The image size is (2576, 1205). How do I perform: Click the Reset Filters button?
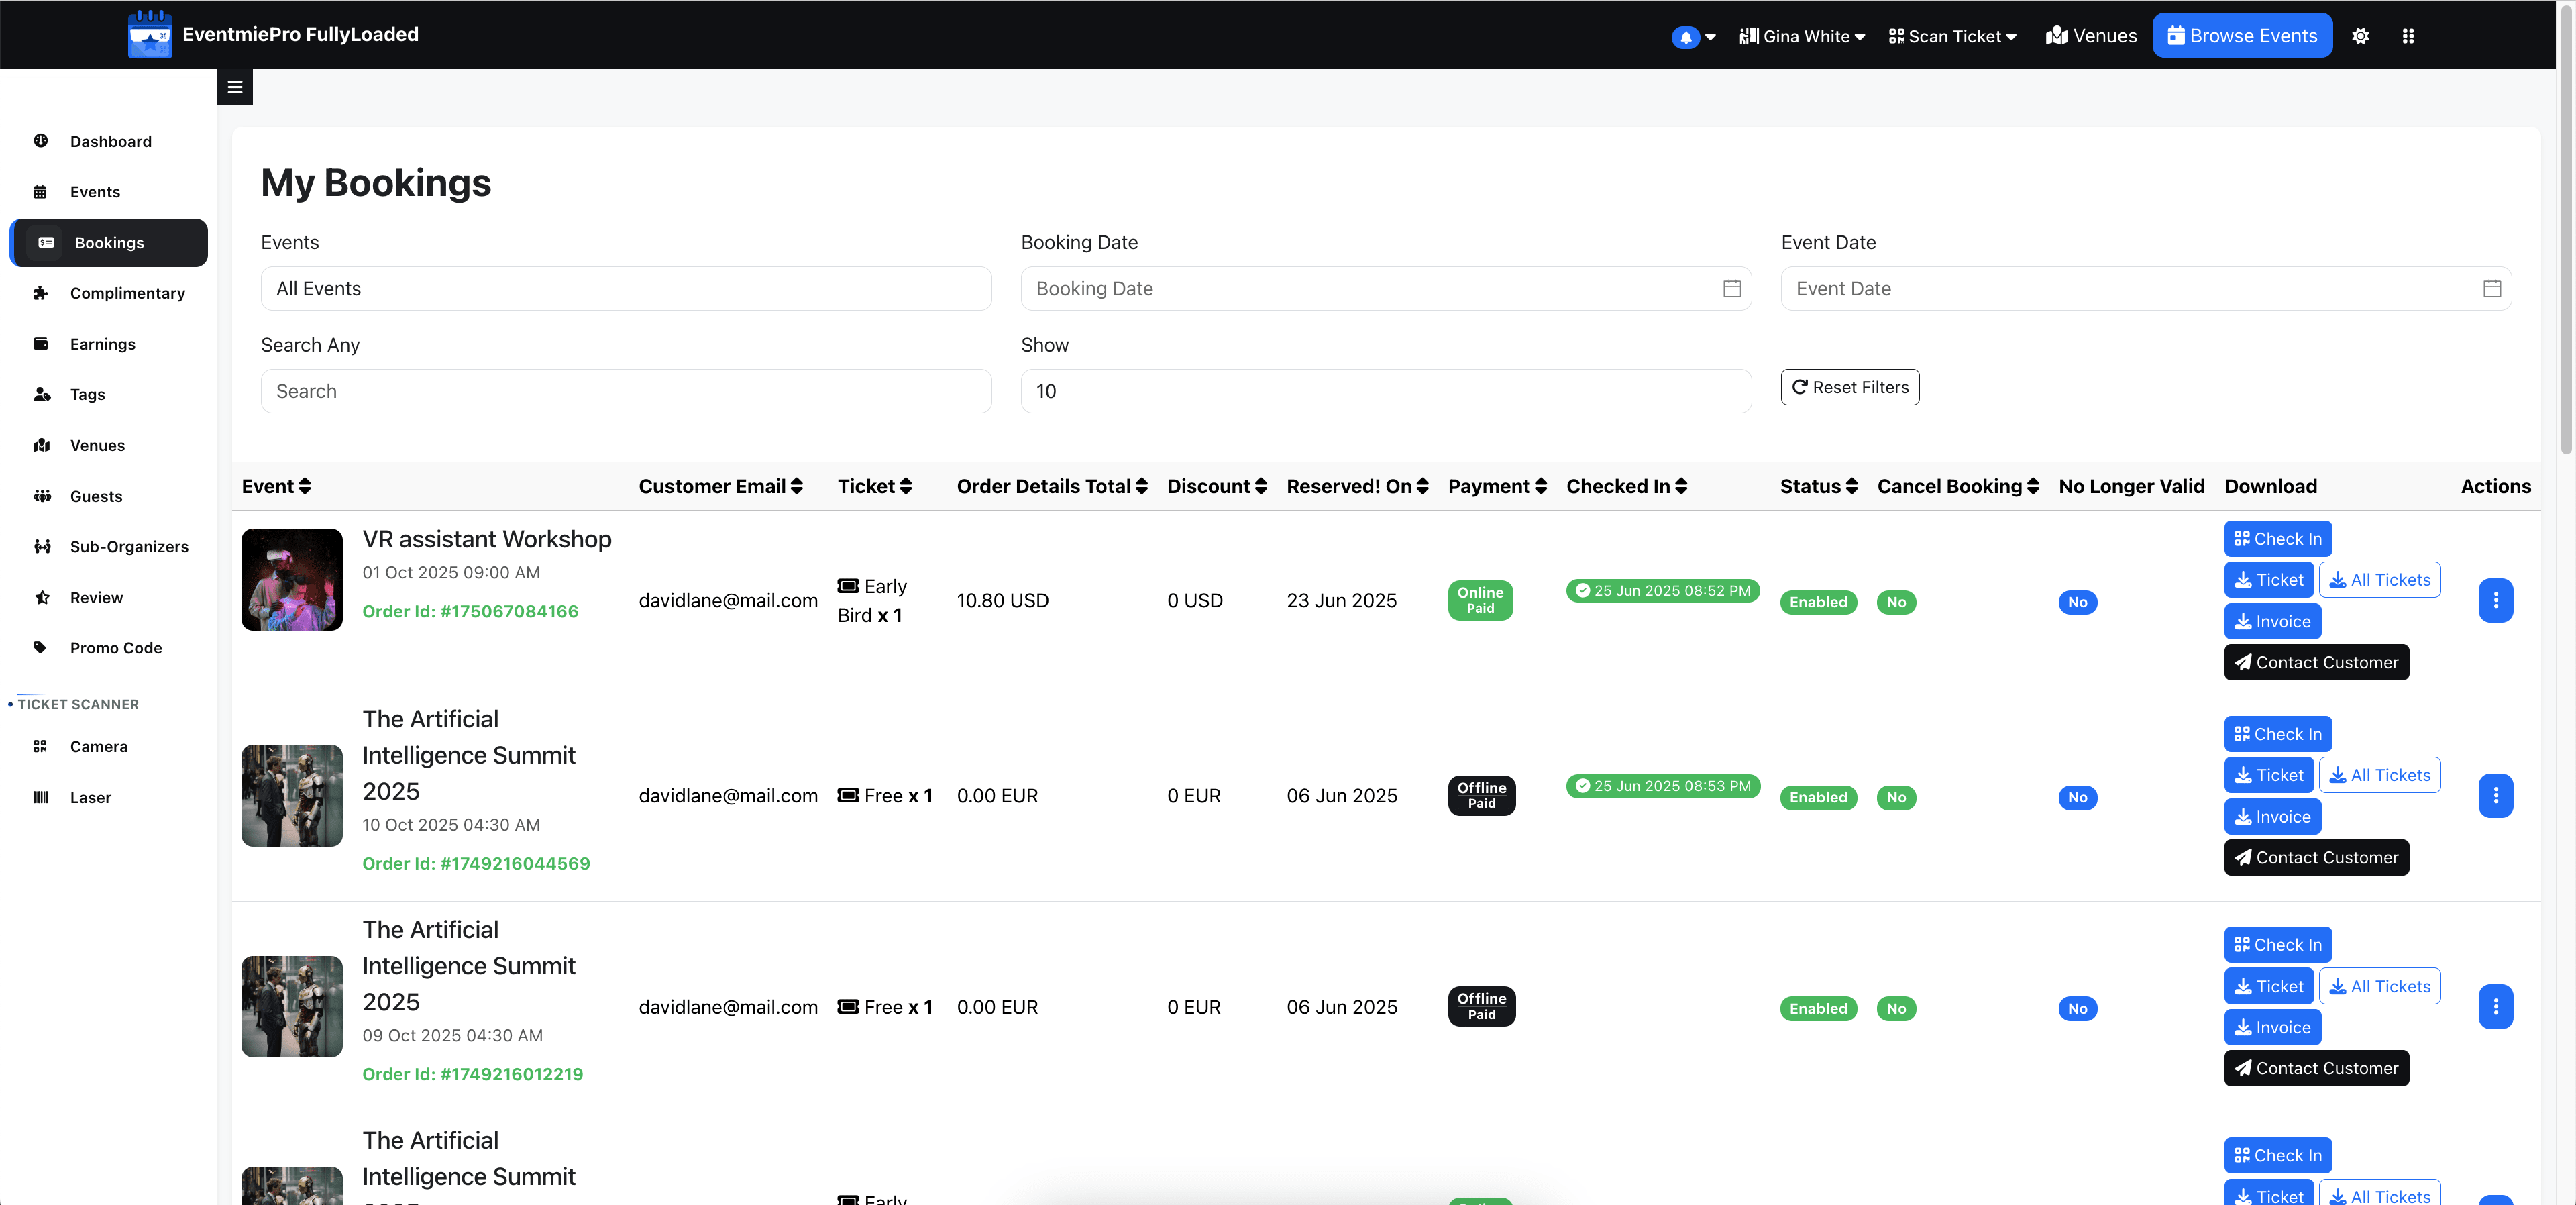[x=1850, y=387]
